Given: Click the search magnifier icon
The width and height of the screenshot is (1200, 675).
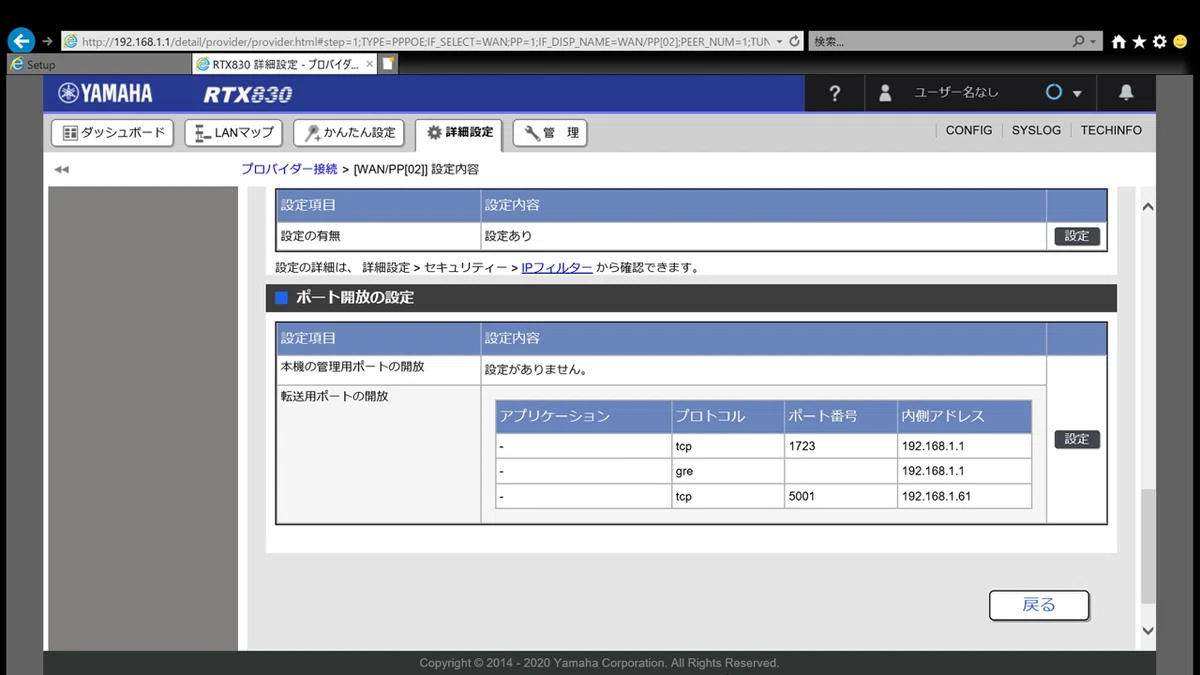Looking at the screenshot, I should tap(1078, 42).
